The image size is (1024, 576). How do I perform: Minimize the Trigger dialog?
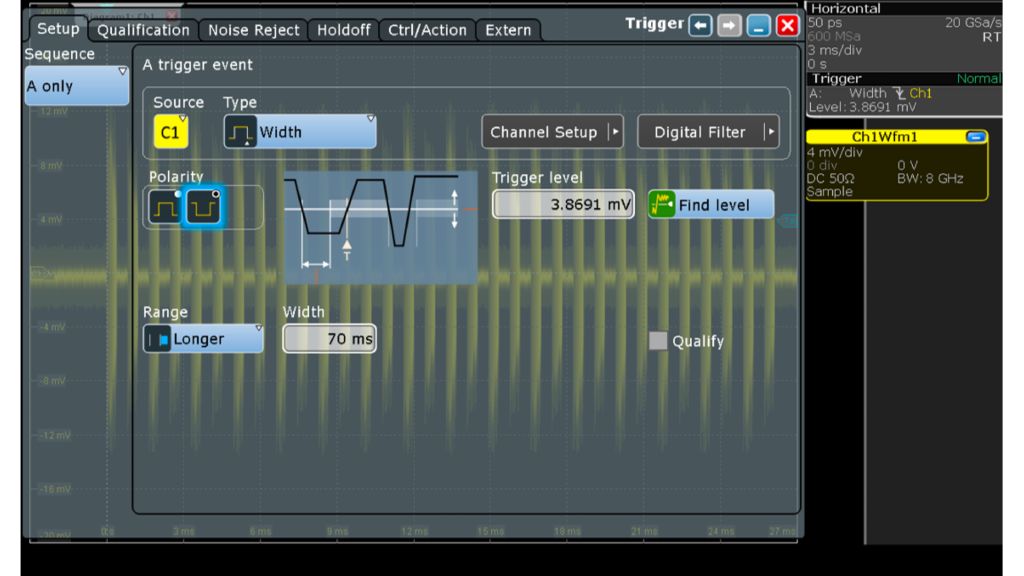pos(758,26)
